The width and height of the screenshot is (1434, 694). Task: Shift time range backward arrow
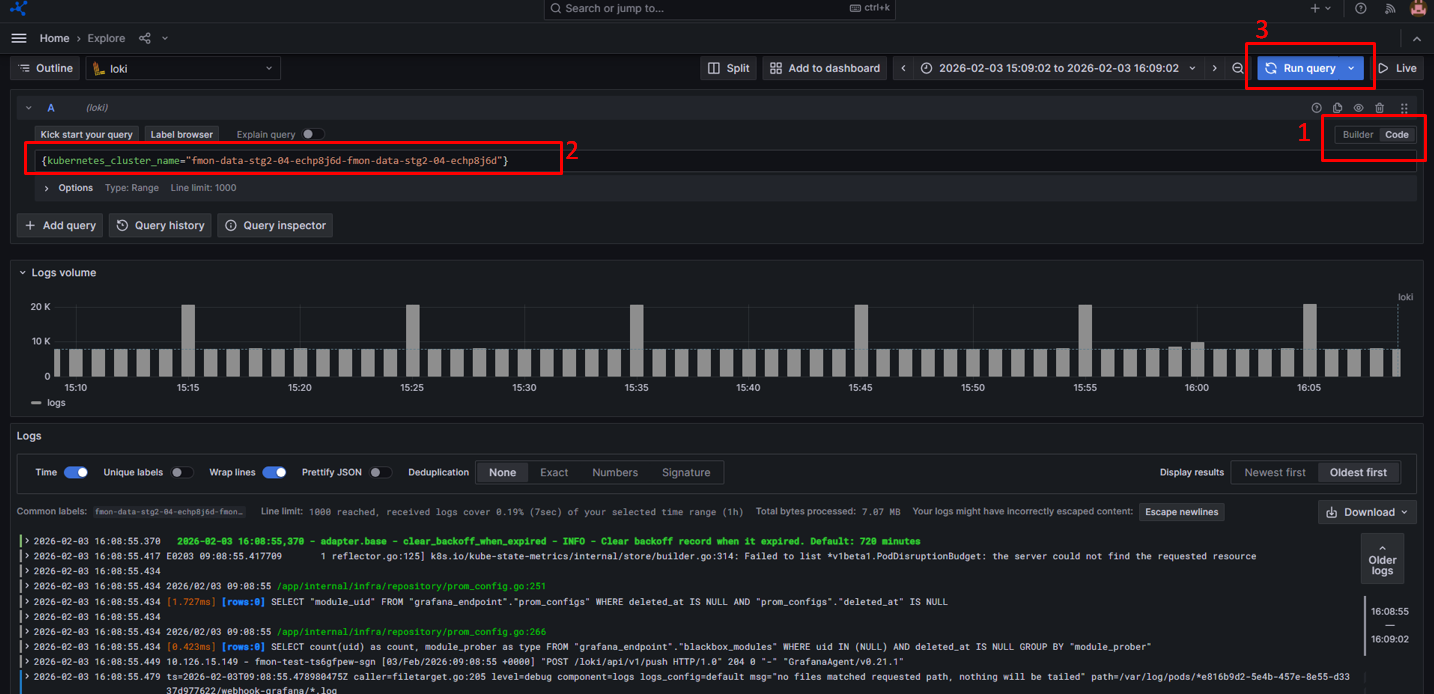coord(904,68)
